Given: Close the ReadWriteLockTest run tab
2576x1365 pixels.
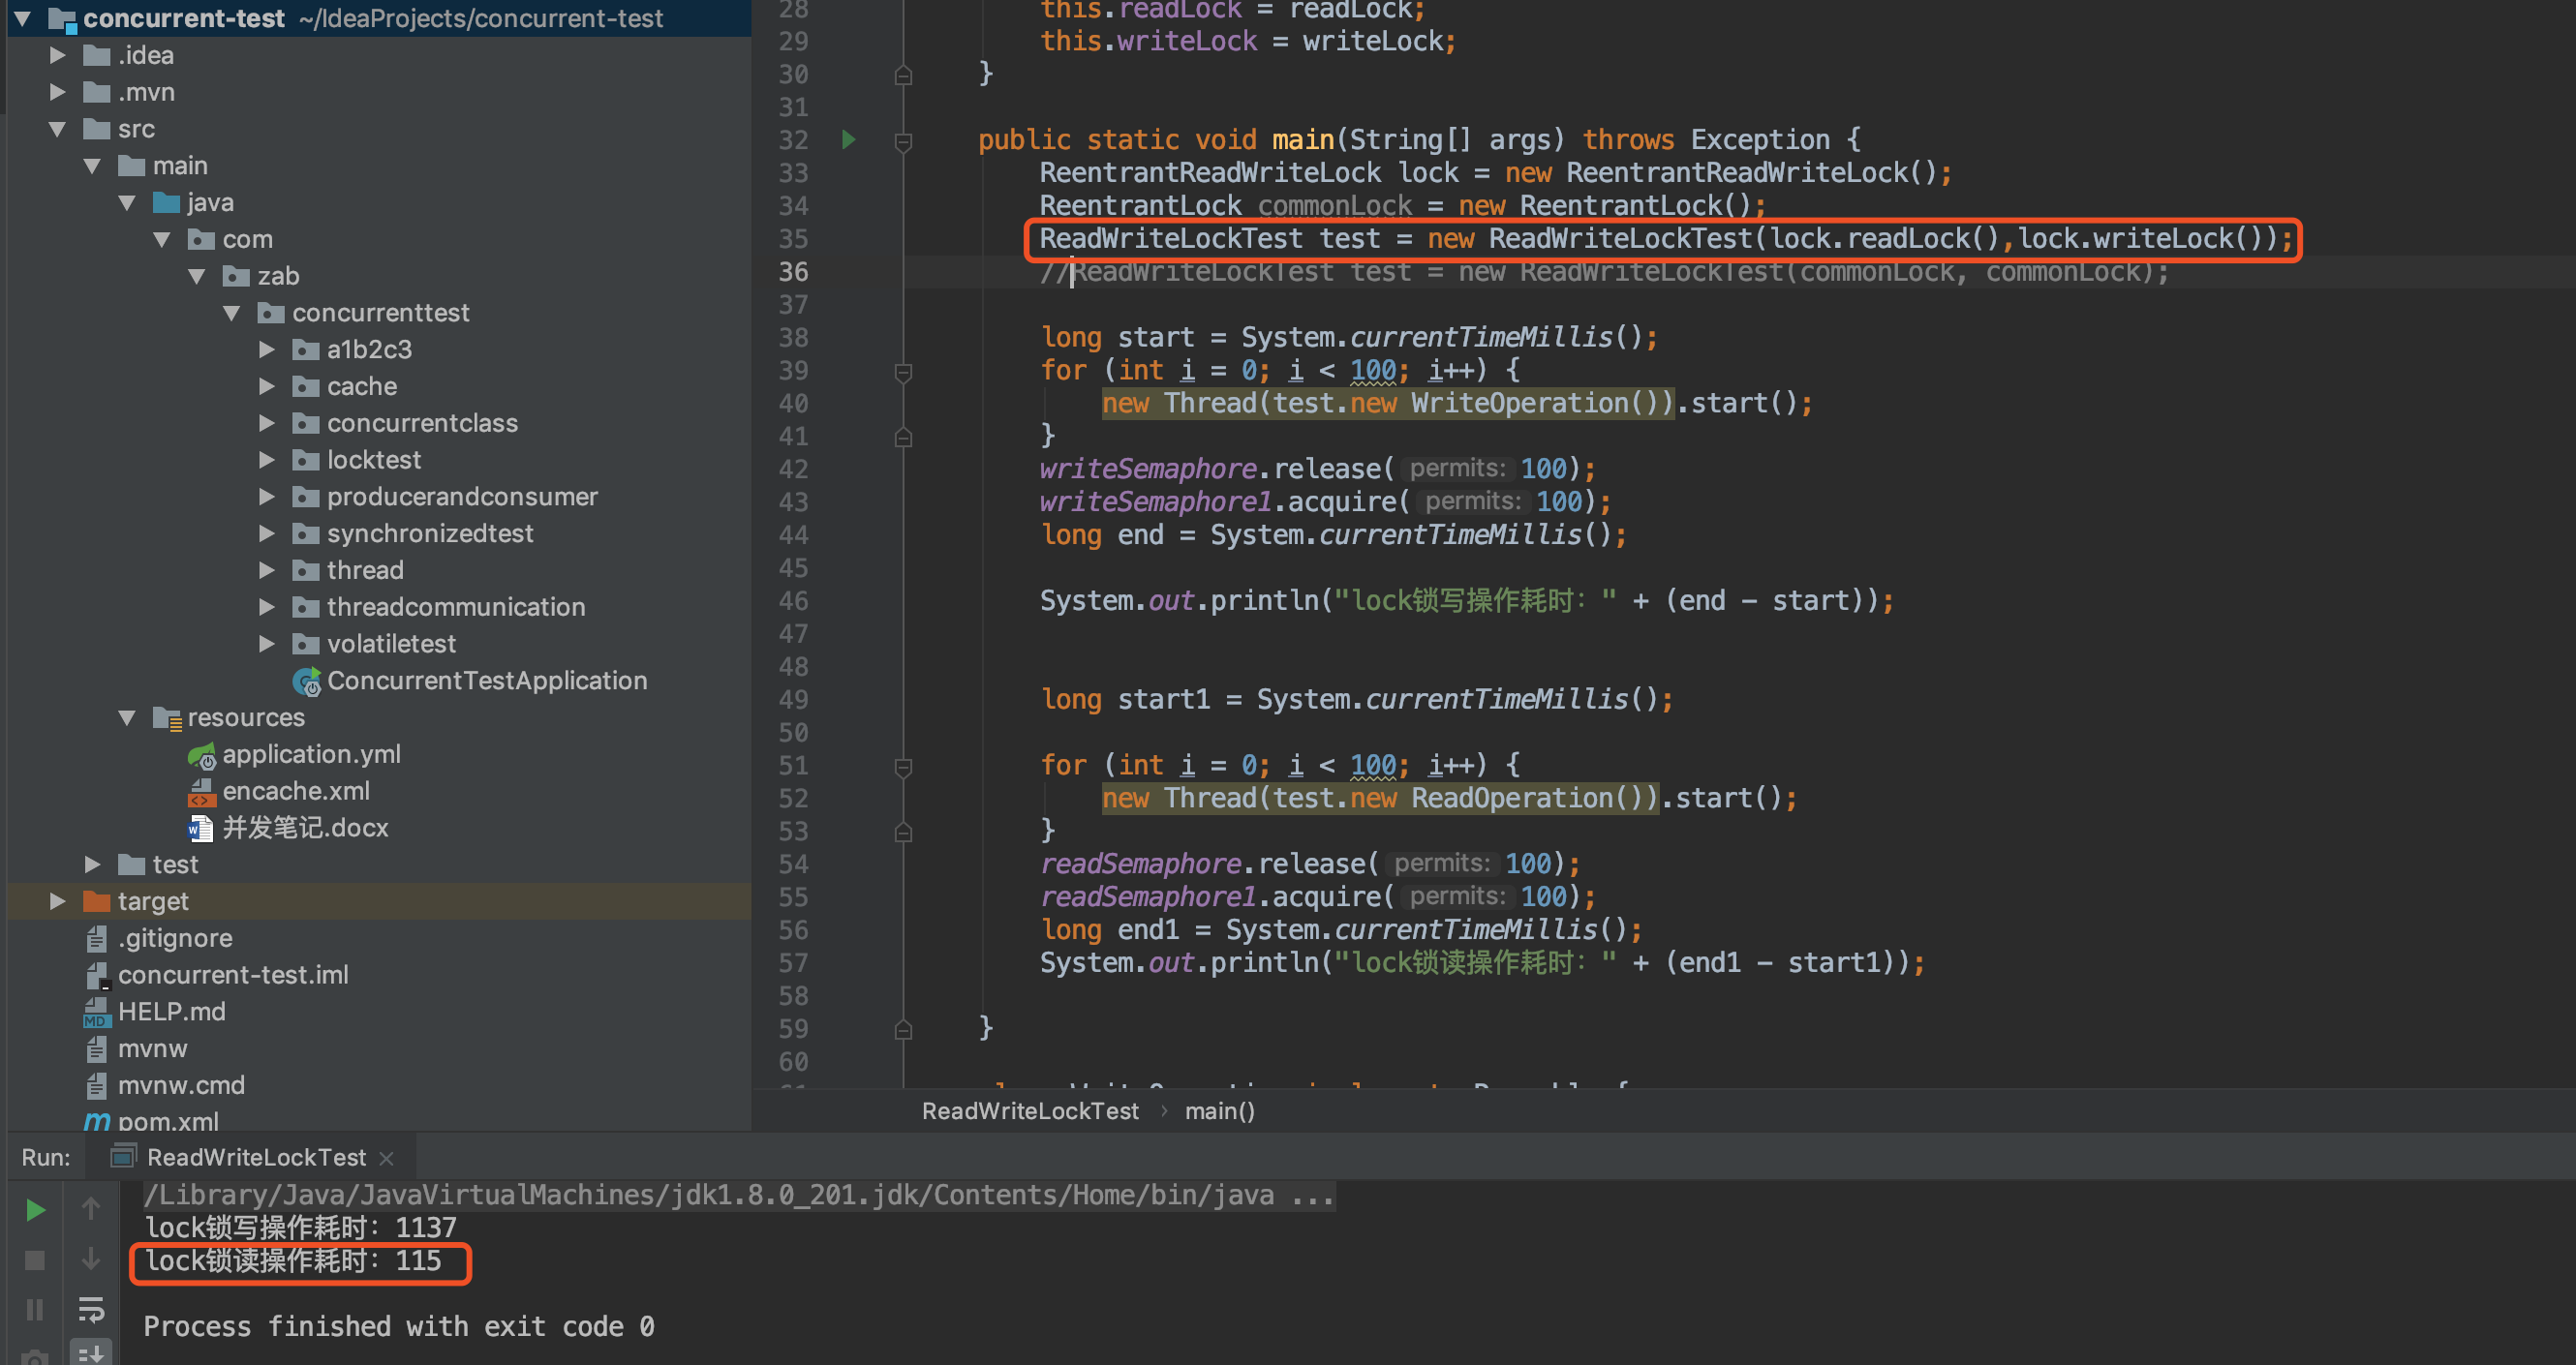Looking at the screenshot, I should coord(387,1158).
